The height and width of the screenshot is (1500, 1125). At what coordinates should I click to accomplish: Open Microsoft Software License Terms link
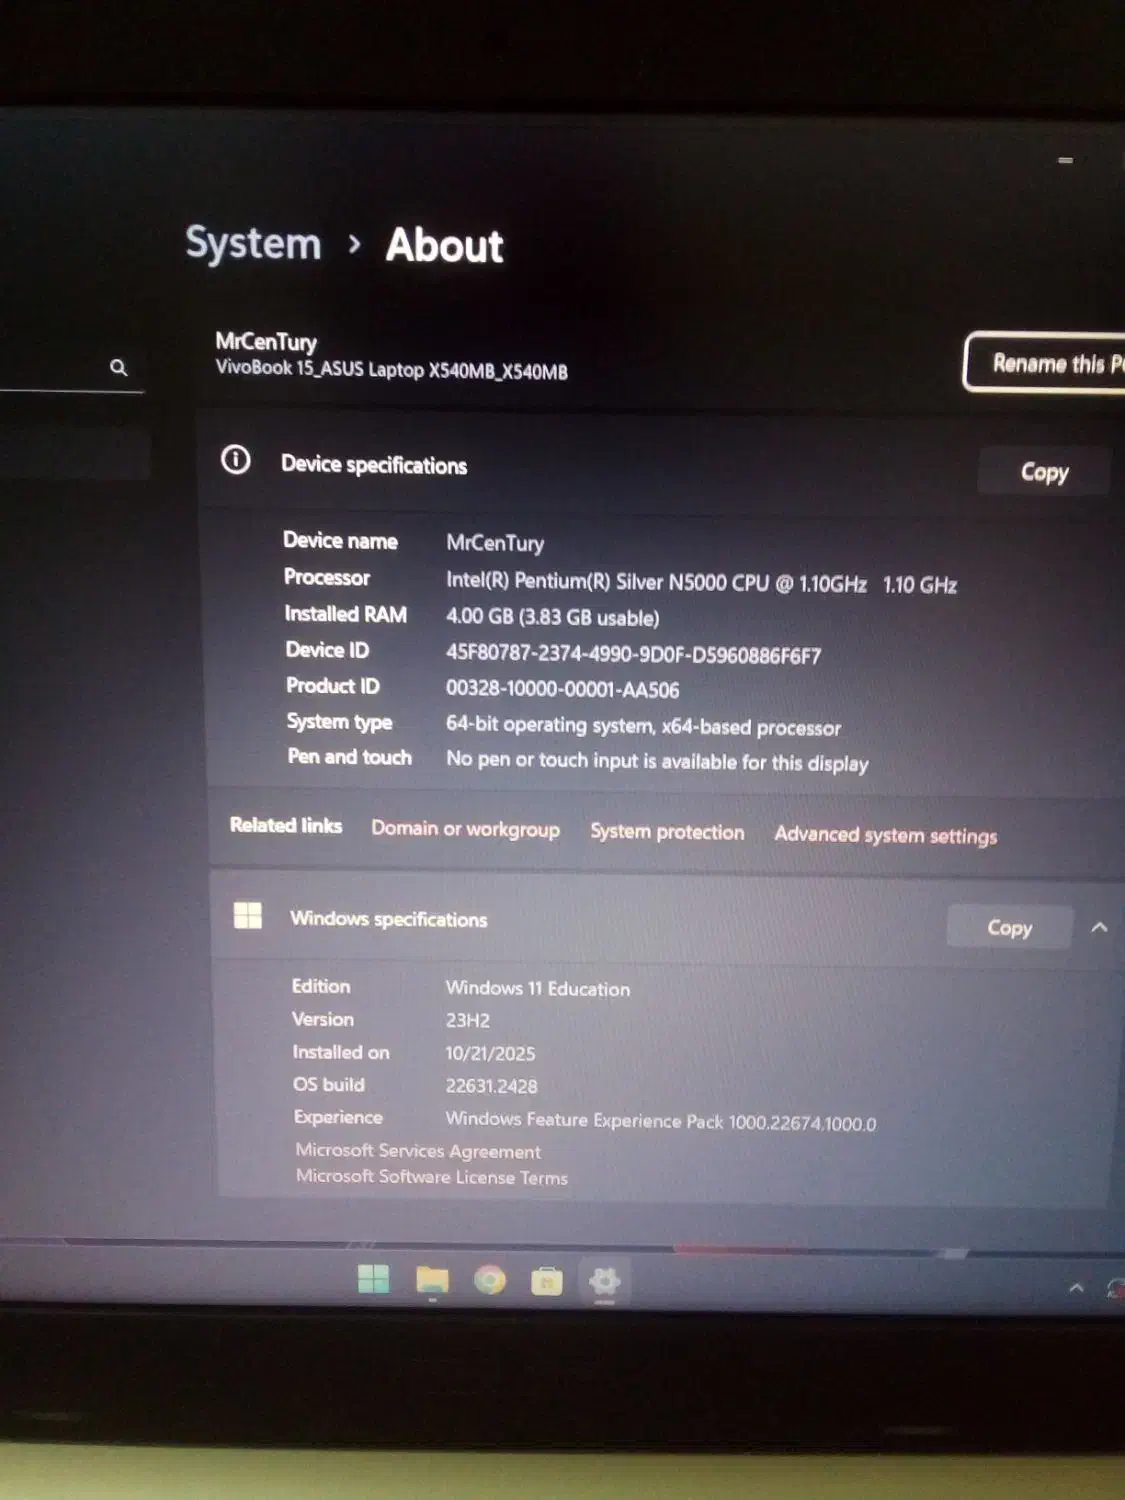(431, 1177)
